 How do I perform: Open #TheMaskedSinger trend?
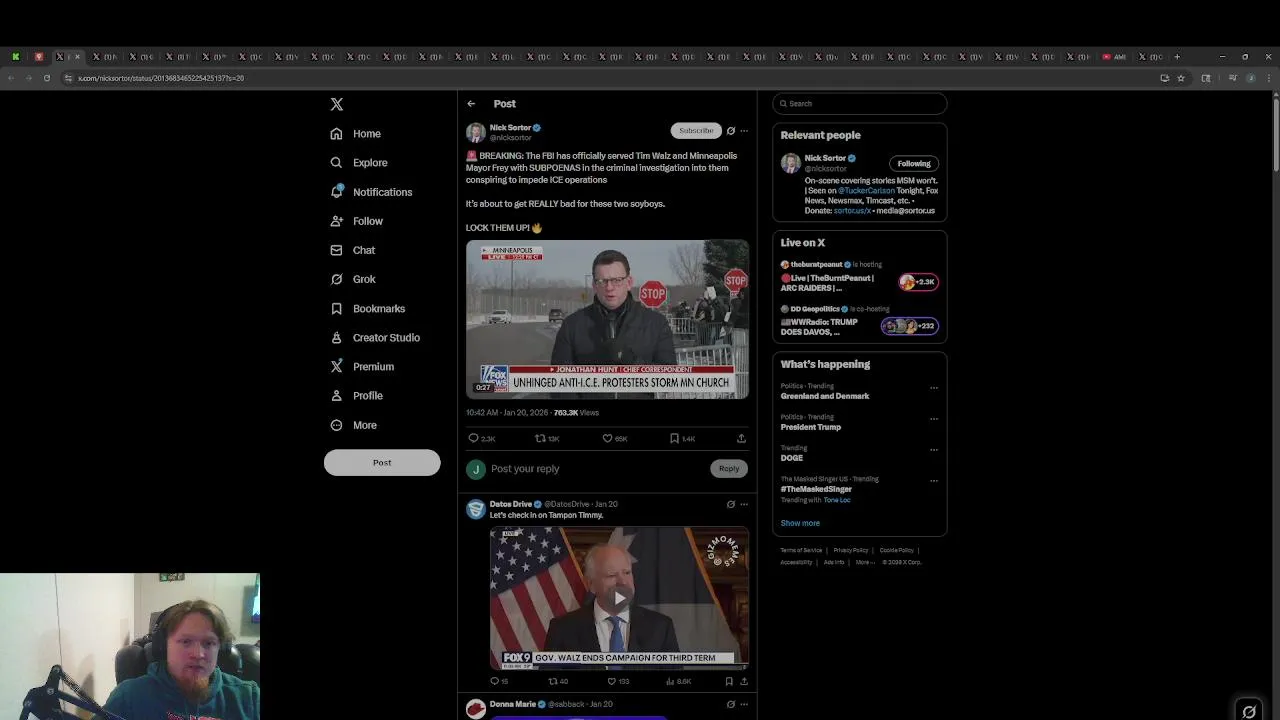tap(817, 490)
